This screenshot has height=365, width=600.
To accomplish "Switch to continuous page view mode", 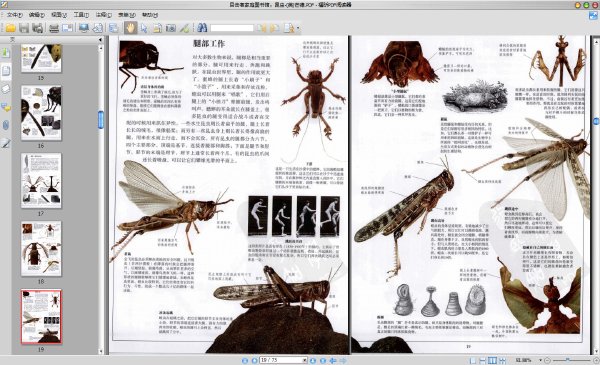I will 483,360.
